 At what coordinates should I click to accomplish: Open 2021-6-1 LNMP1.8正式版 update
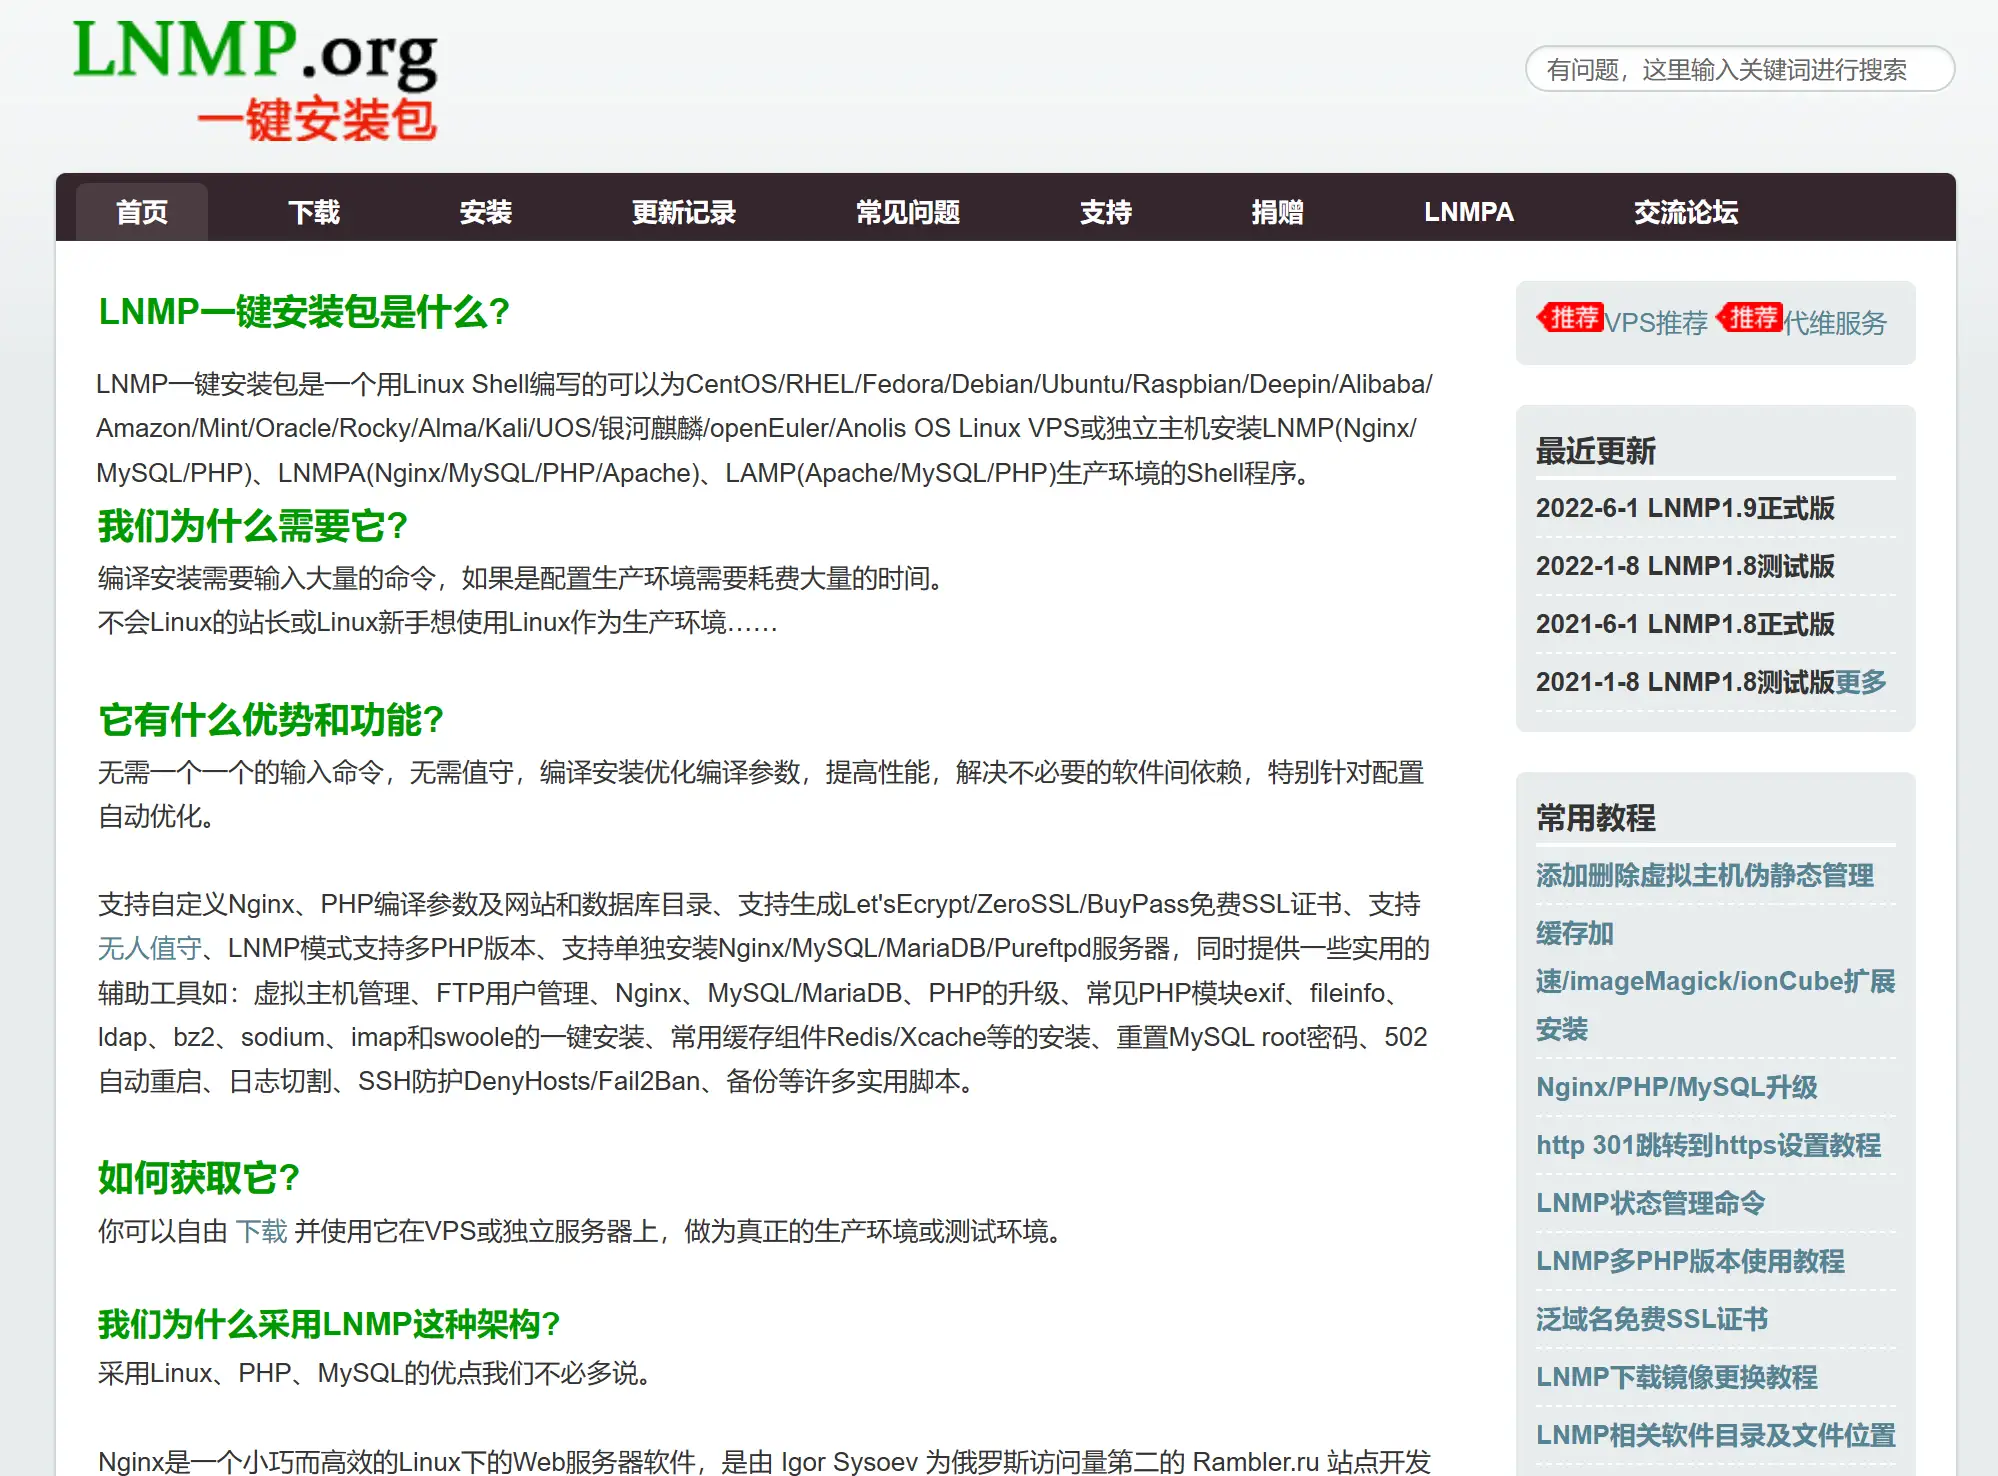point(1686,624)
